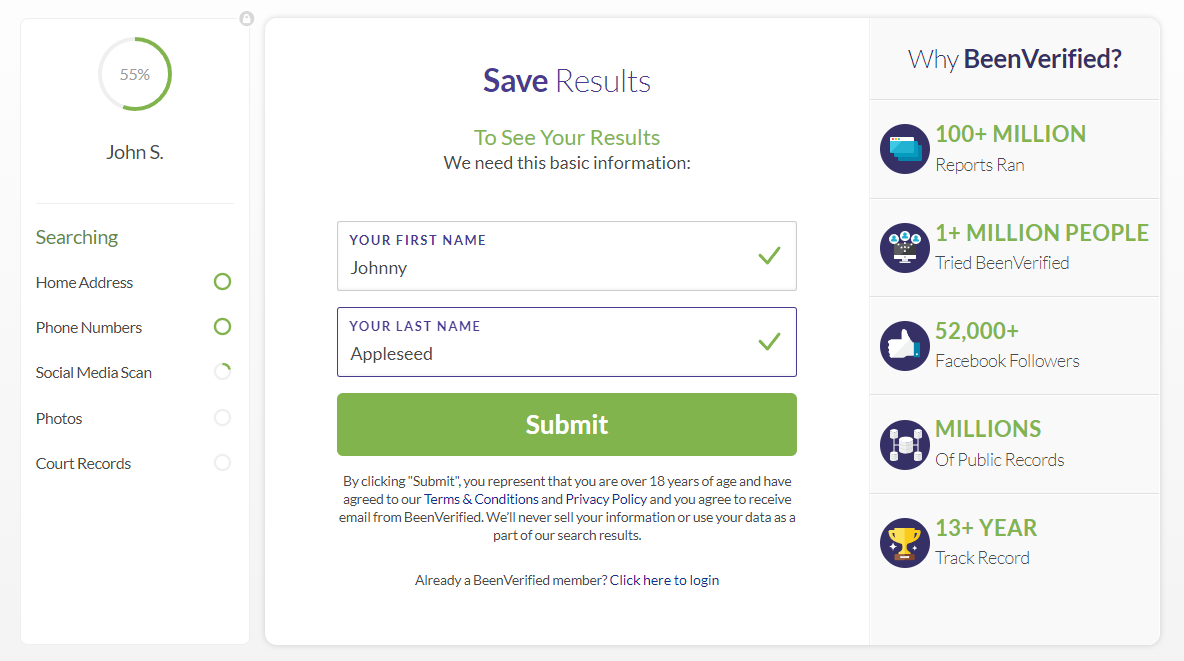Click the last name green checkmark

769,342
